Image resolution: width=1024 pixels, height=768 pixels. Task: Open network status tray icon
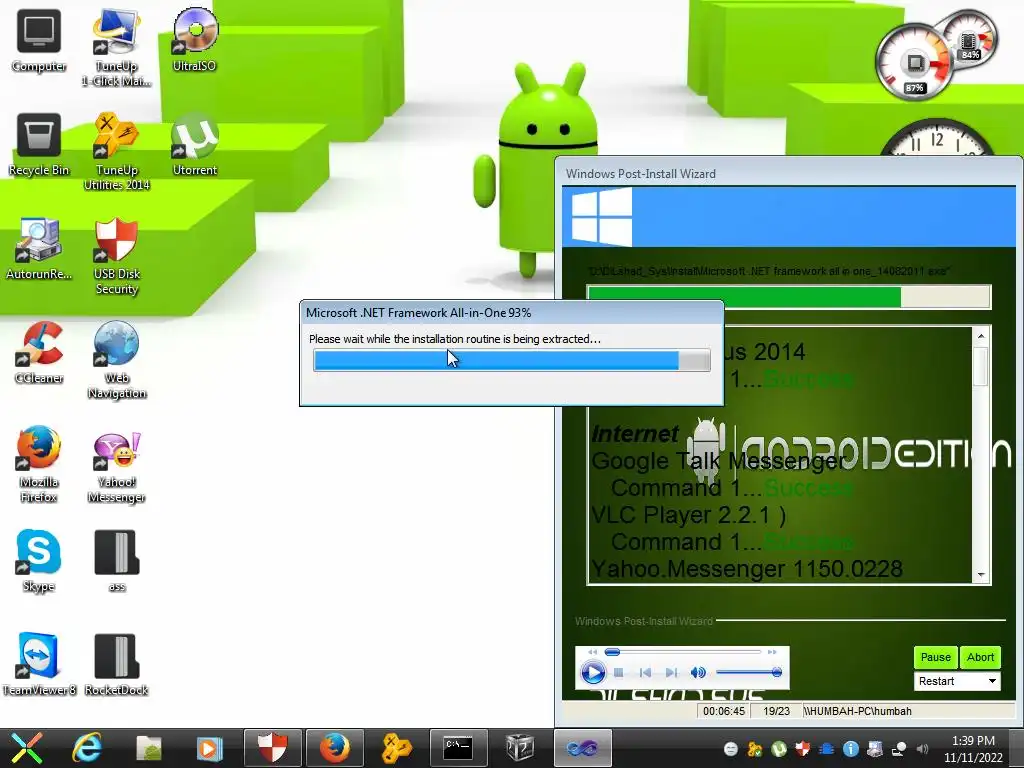[x=899, y=749]
